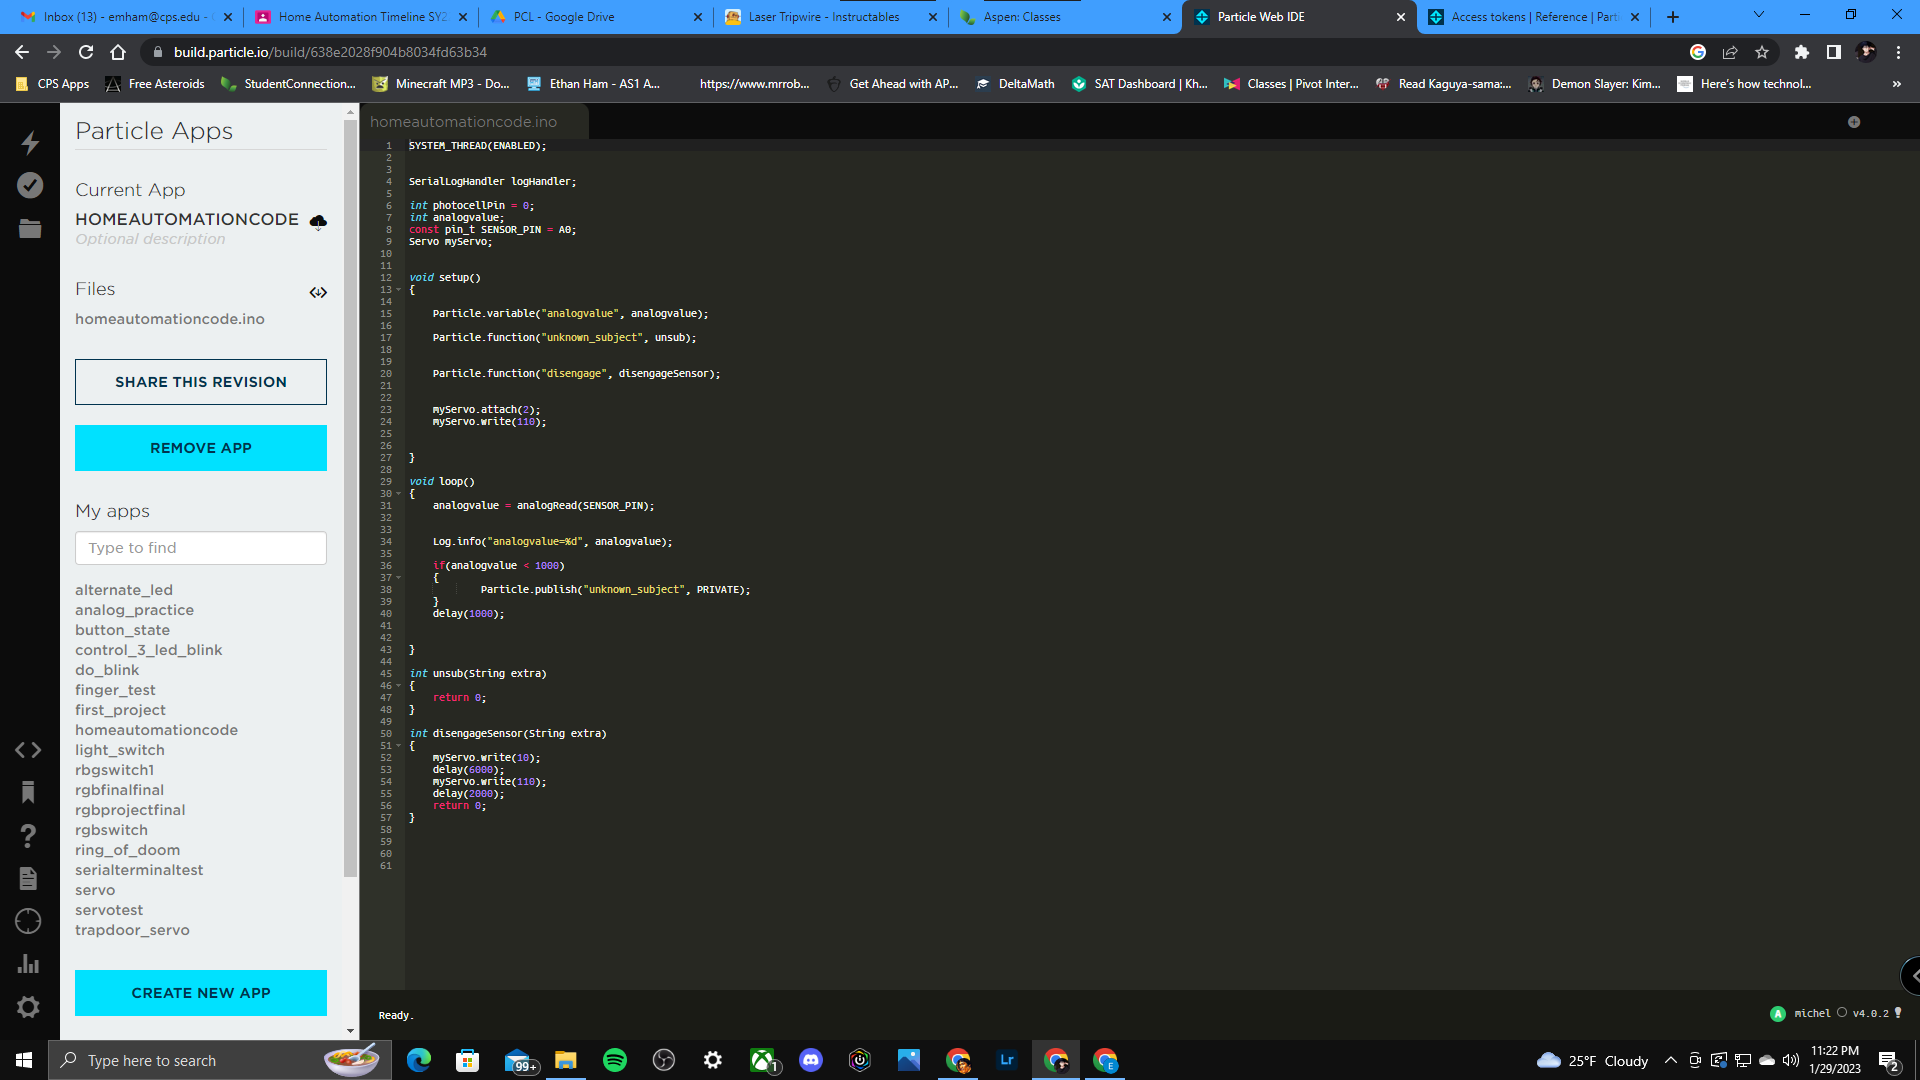
Task: Add a new file with the plus icon
Action: click(1854, 121)
